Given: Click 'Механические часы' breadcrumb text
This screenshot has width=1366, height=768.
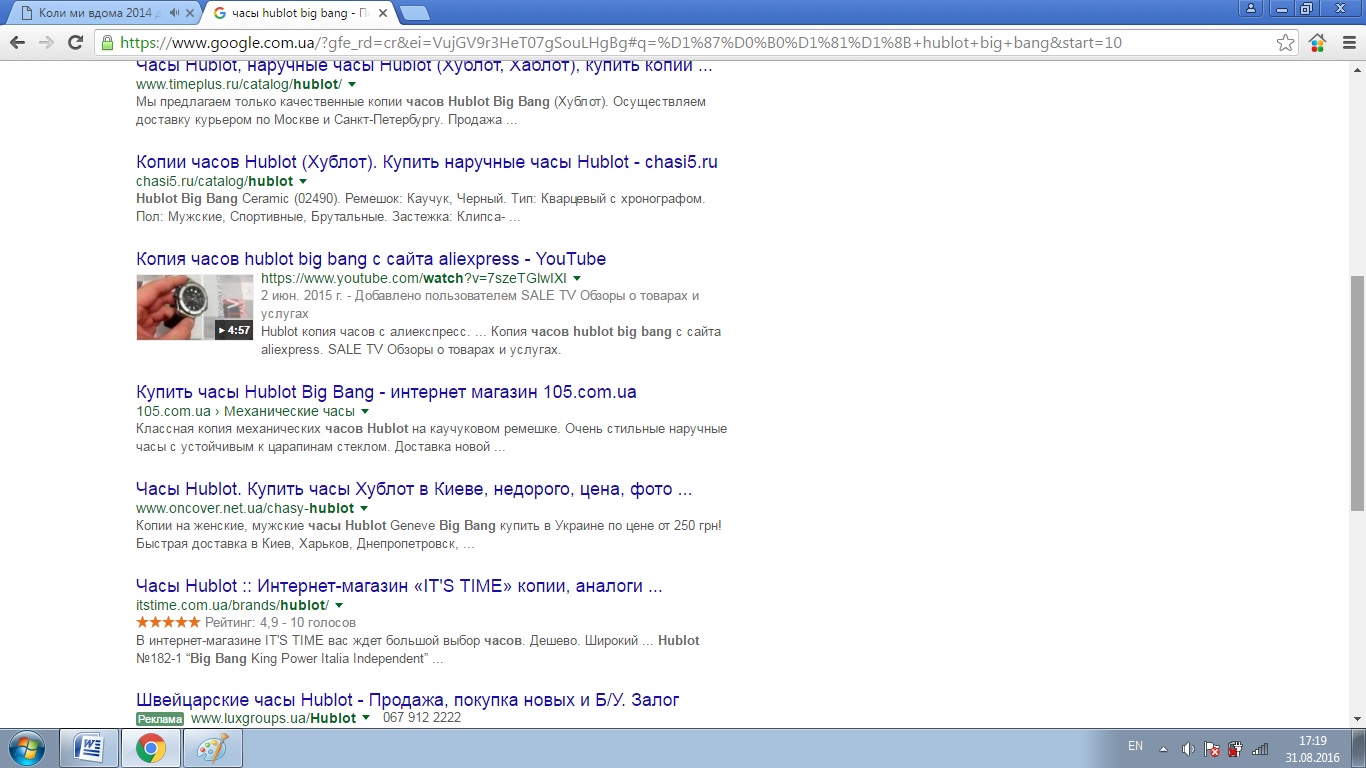Looking at the screenshot, I should click(289, 412).
